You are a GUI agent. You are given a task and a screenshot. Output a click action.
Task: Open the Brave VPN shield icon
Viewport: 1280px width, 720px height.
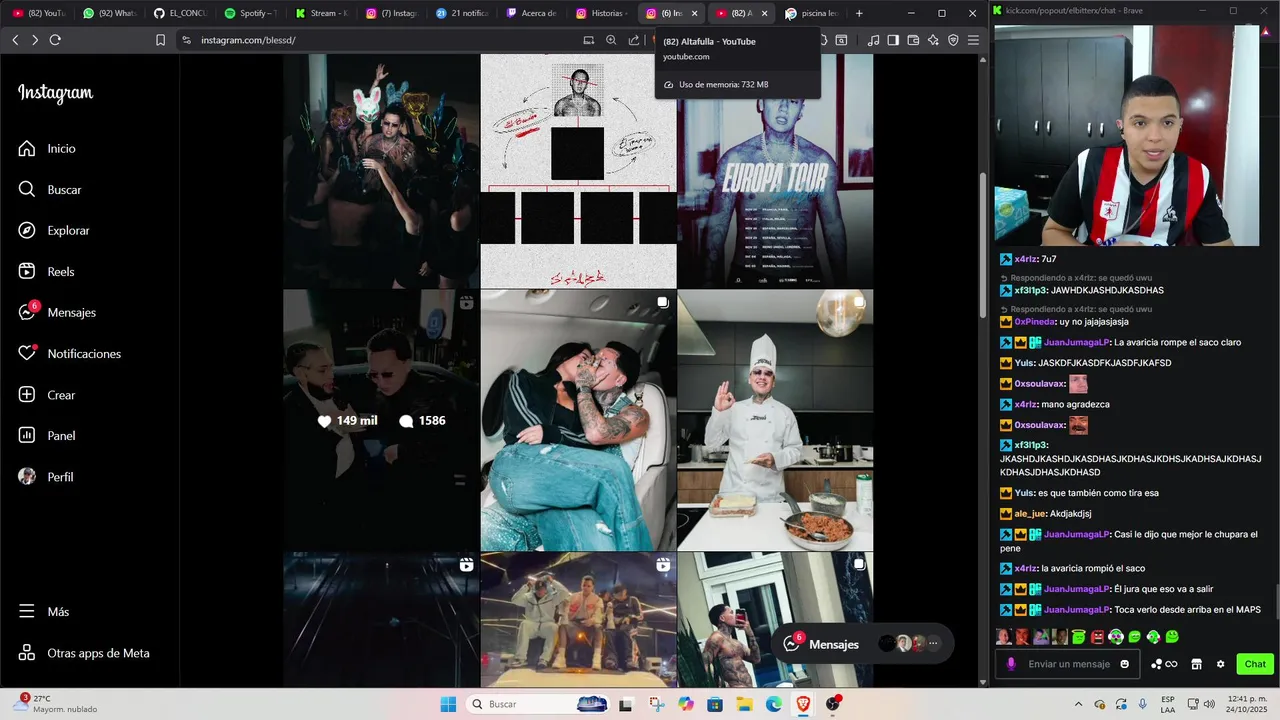point(953,40)
